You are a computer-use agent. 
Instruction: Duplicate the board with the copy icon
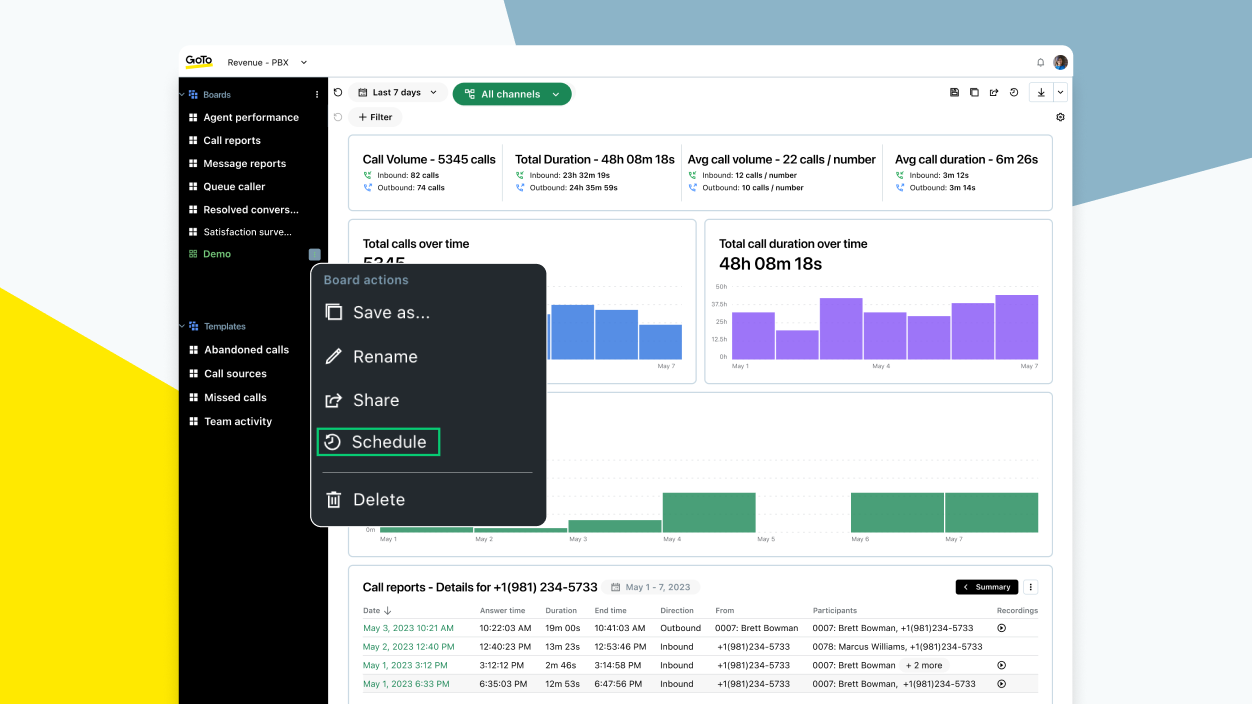974,92
